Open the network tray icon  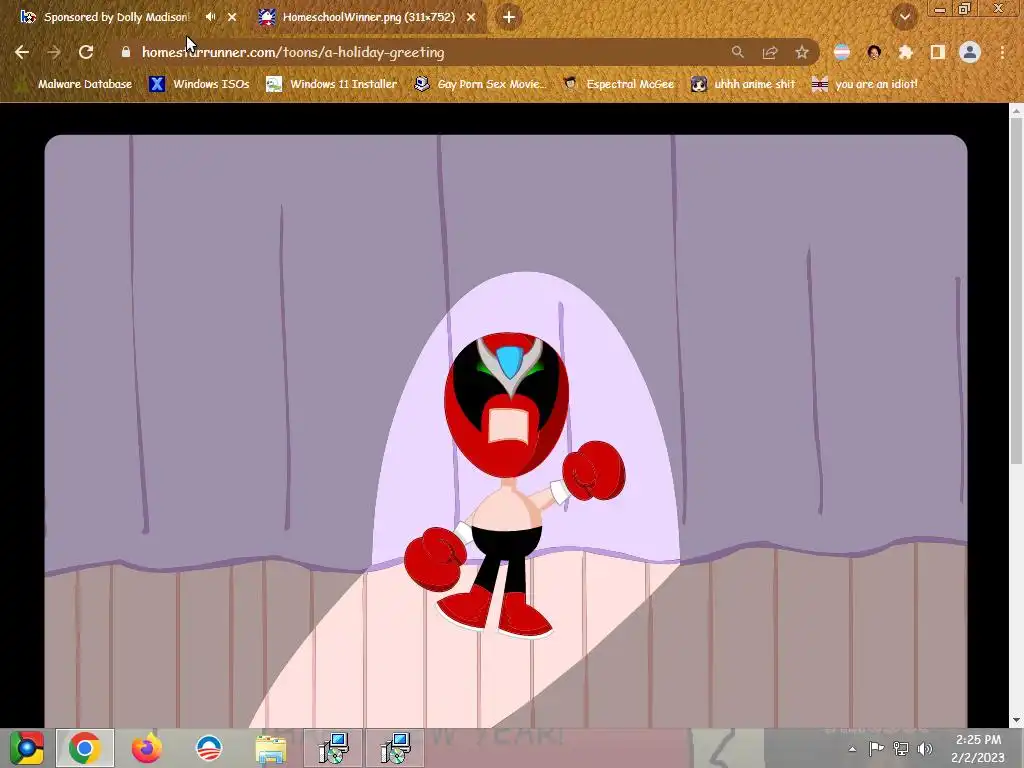[x=901, y=749]
